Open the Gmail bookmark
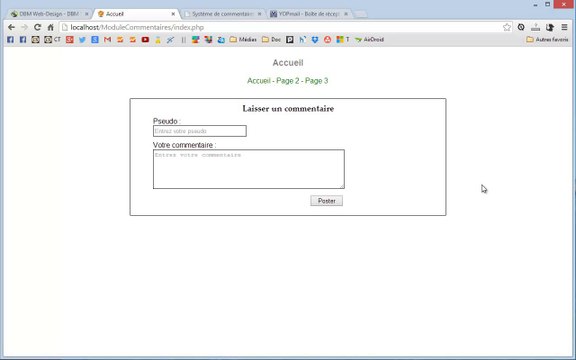This screenshot has width=576, height=360. [x=107, y=39]
